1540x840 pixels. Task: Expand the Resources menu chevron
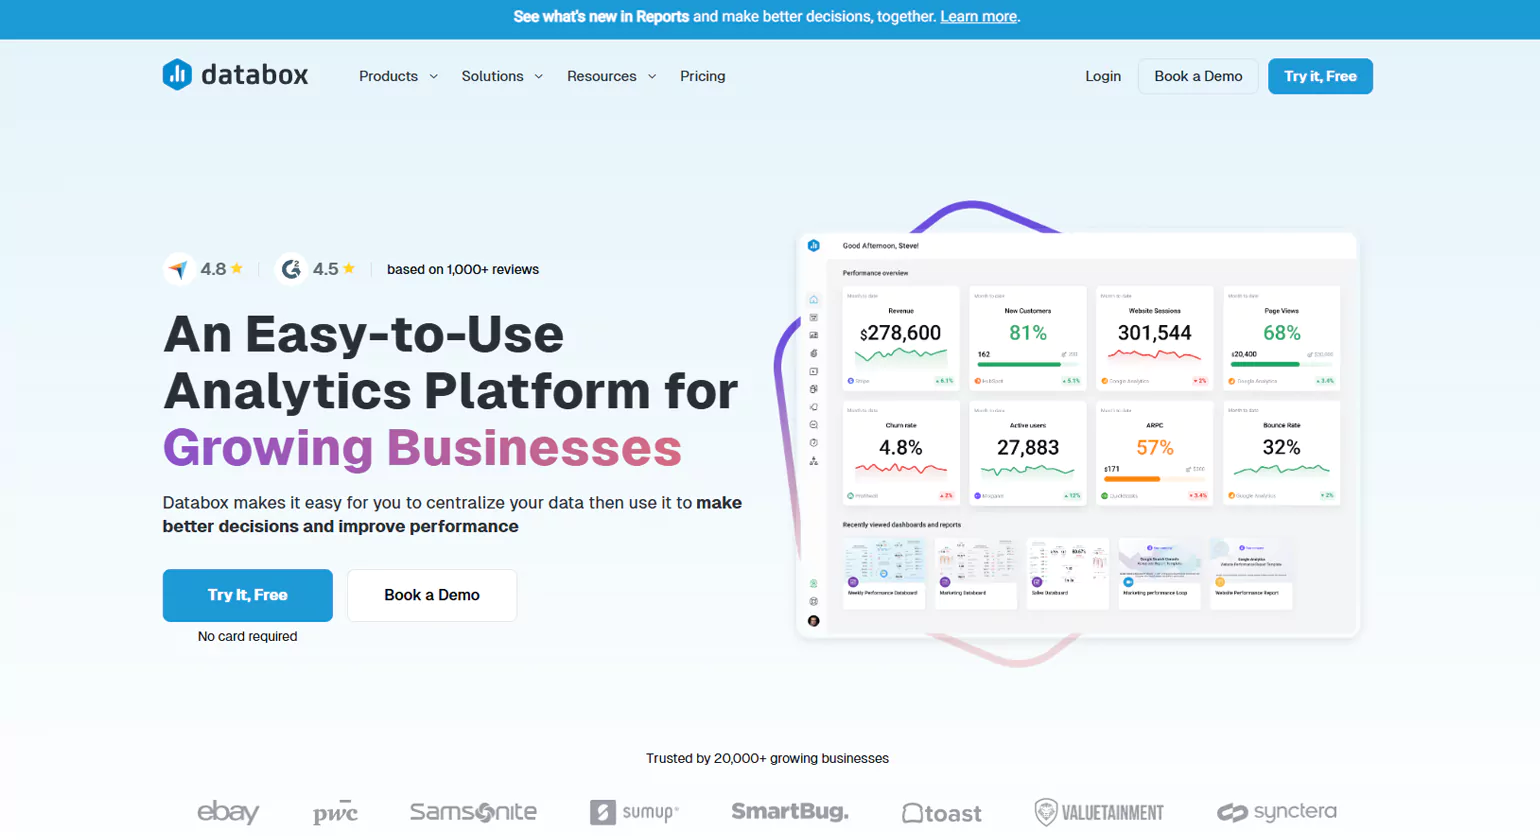pyautogui.click(x=653, y=76)
